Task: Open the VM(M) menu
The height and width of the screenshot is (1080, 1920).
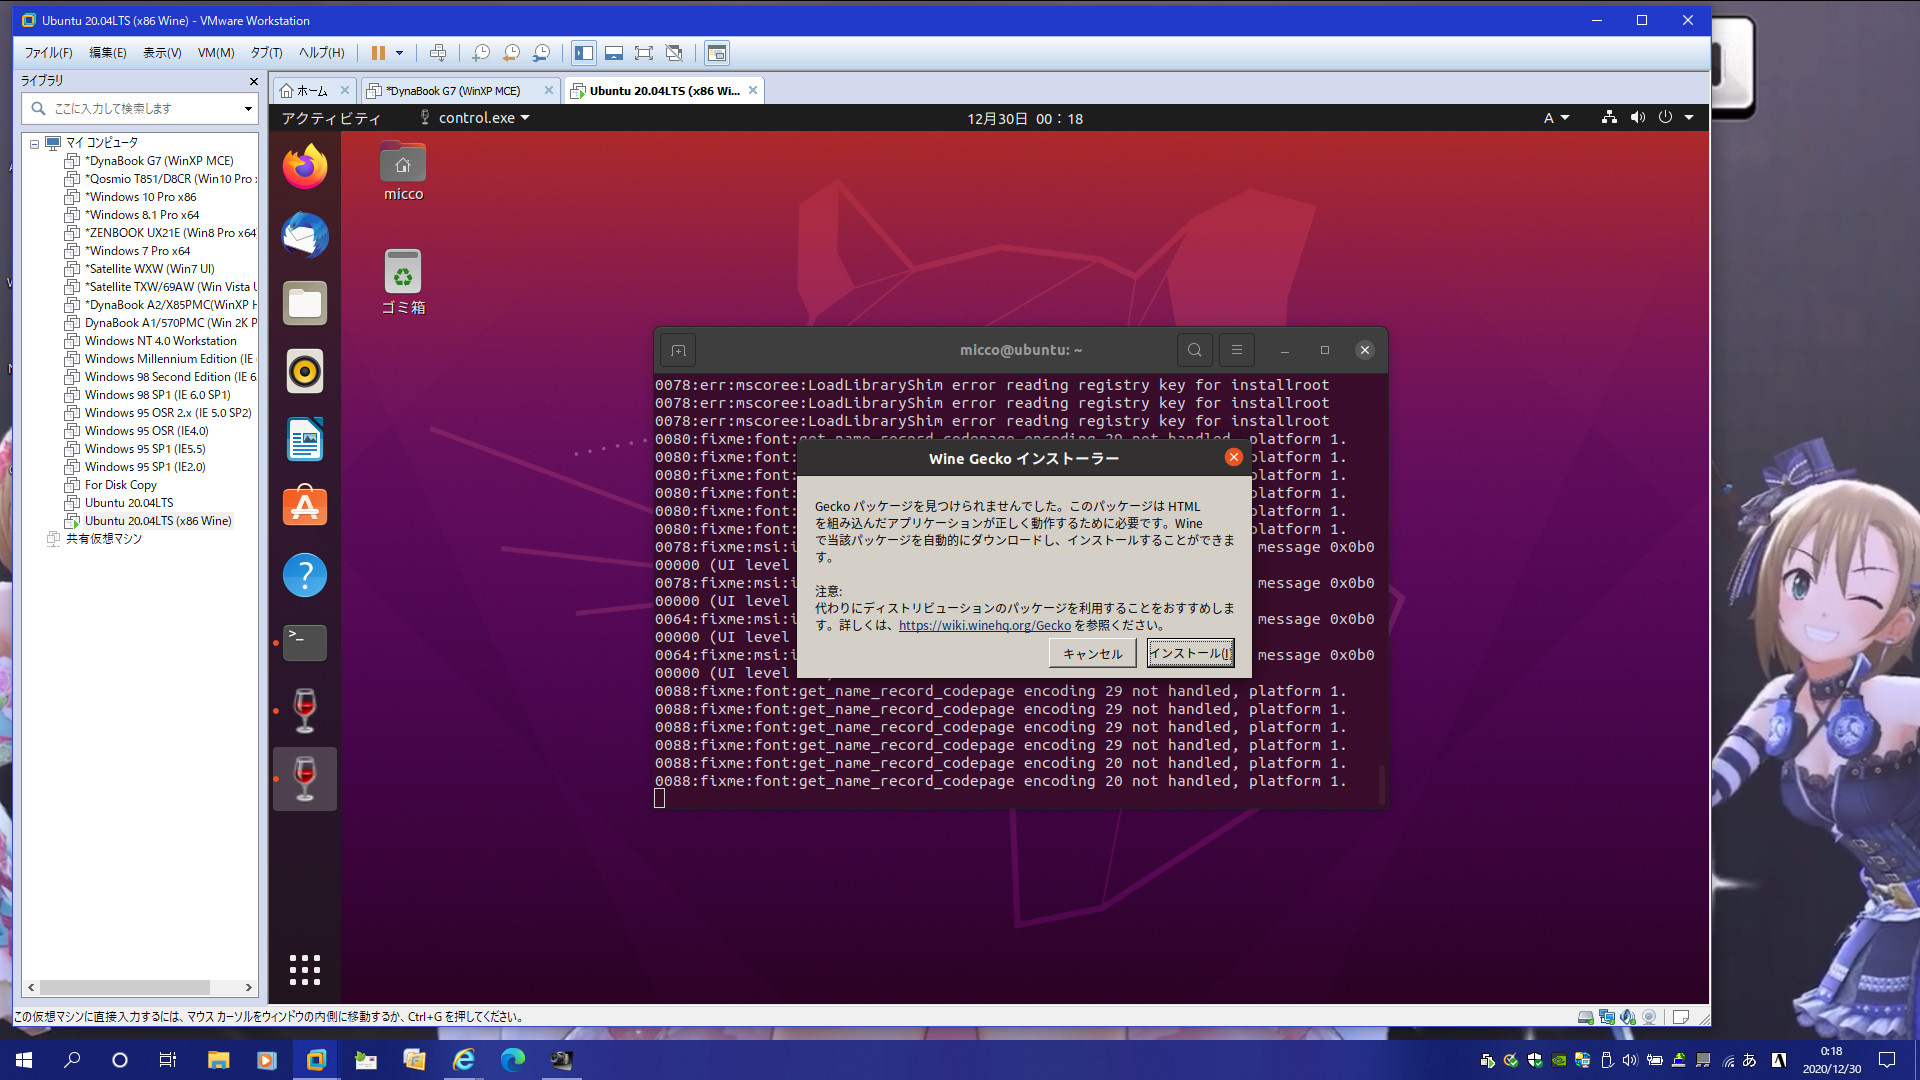Action: tap(216, 53)
